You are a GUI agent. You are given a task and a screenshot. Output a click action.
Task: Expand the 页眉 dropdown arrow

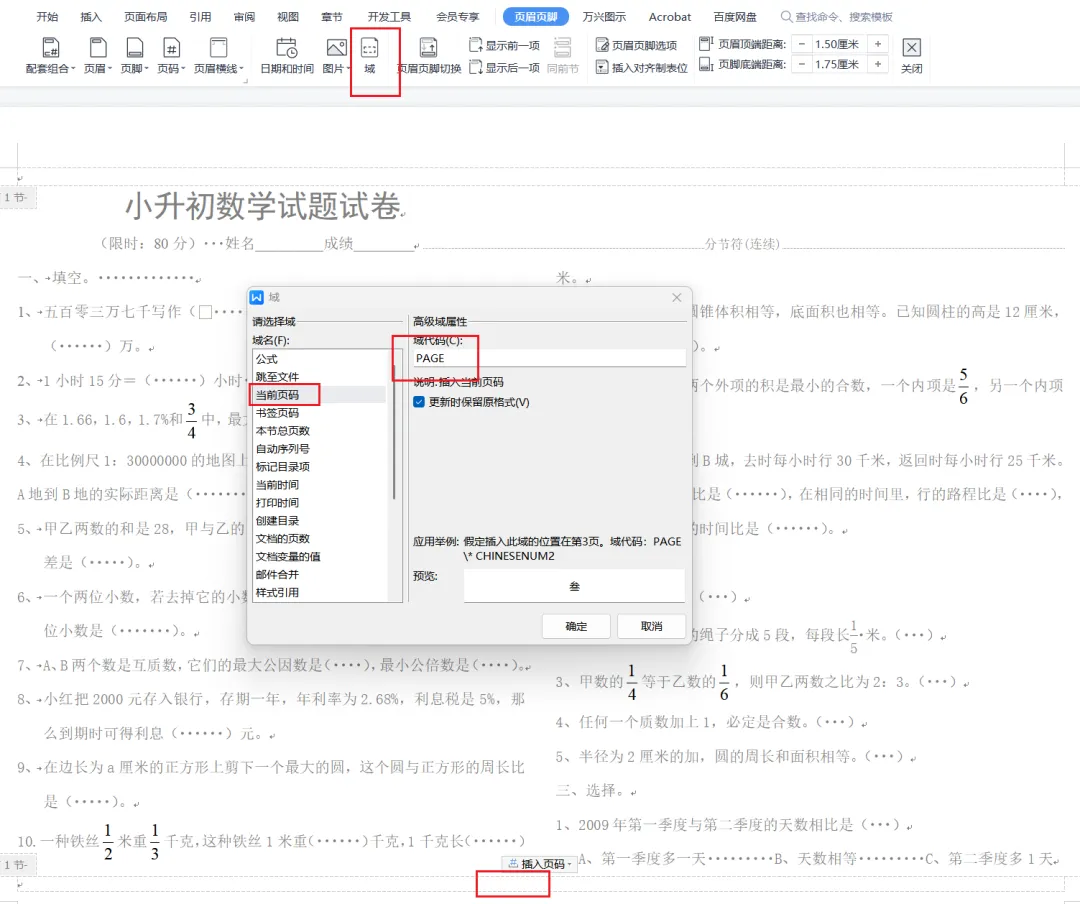tap(109, 69)
